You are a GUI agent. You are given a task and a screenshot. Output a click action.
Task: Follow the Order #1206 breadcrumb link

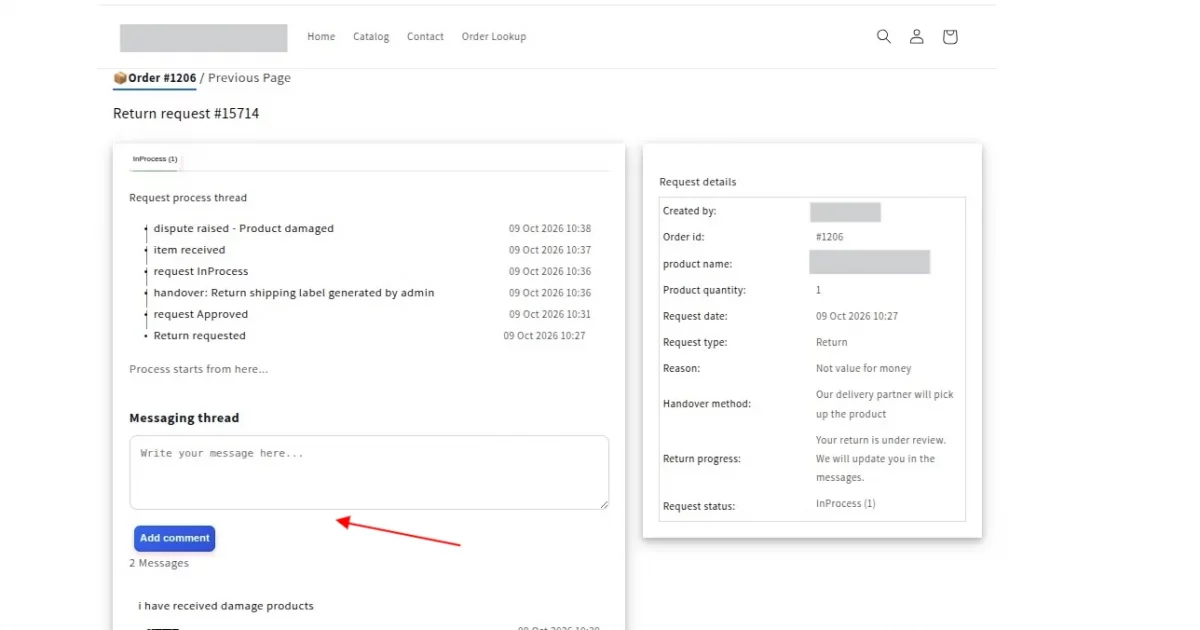tap(154, 78)
